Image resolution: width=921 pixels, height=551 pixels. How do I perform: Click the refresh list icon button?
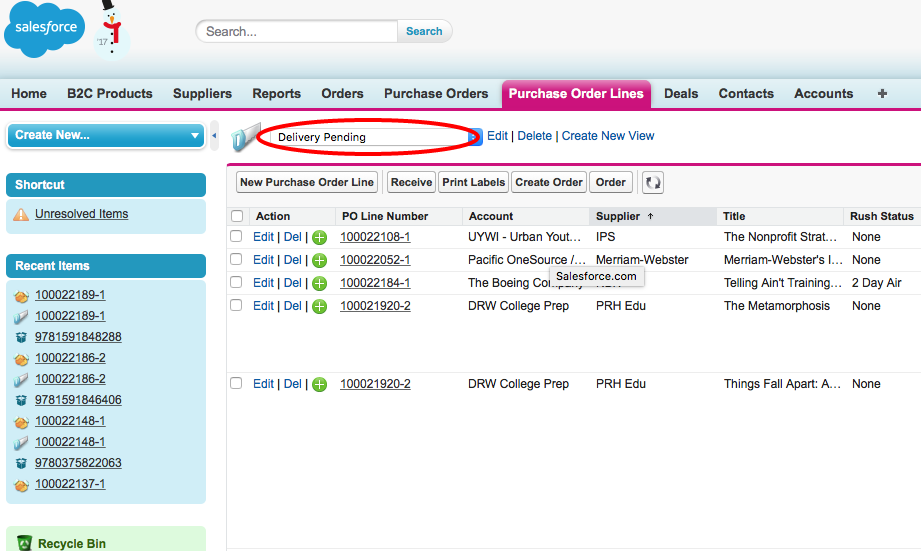click(x=653, y=183)
